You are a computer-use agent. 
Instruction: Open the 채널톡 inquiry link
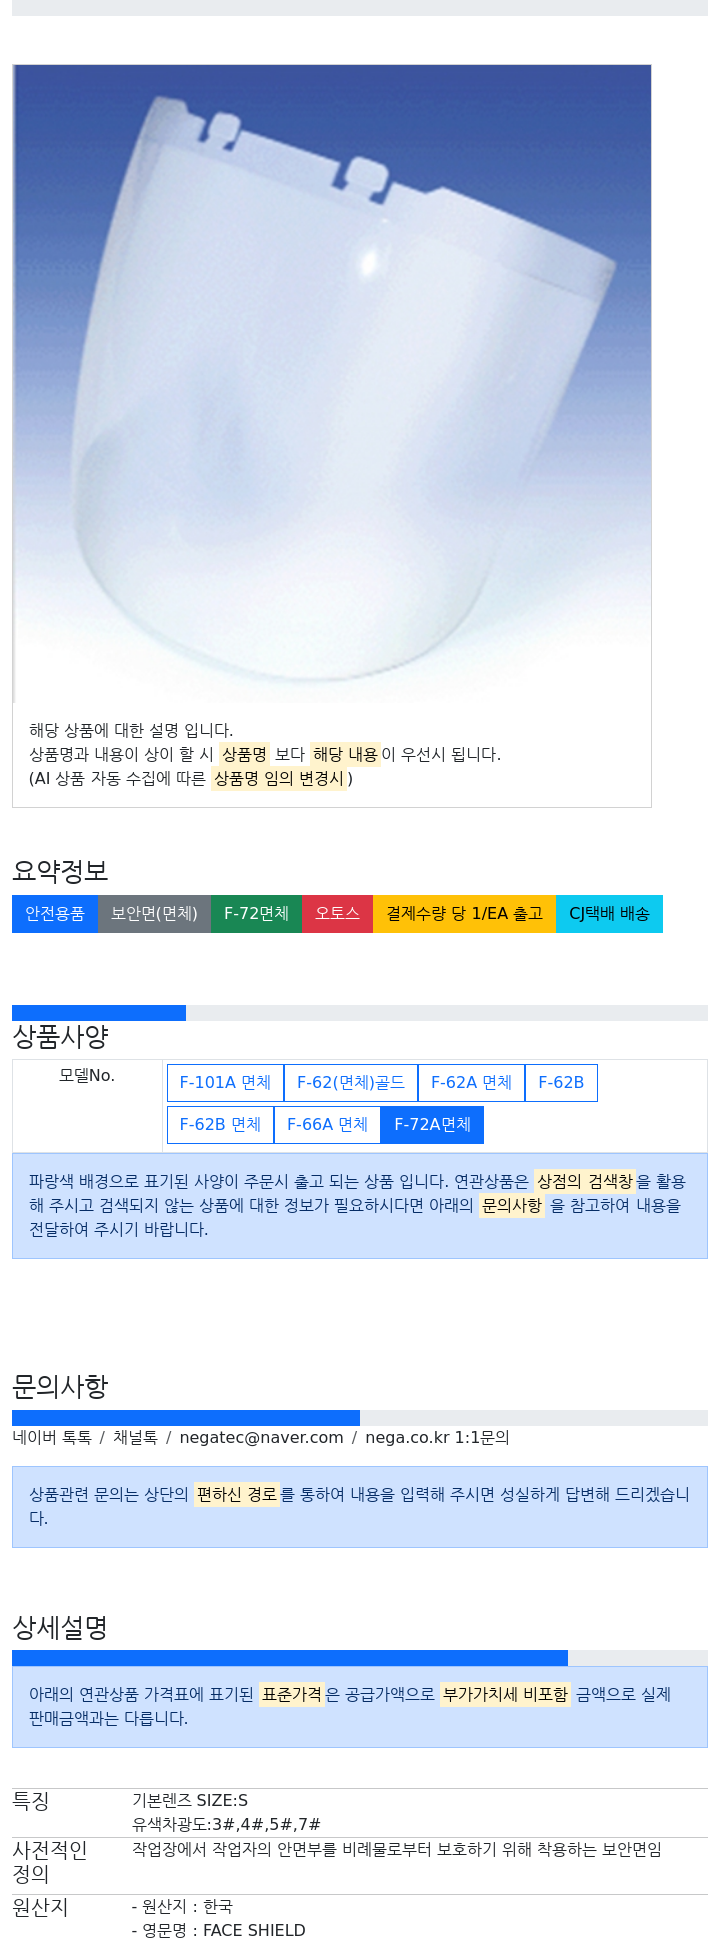click(135, 1438)
